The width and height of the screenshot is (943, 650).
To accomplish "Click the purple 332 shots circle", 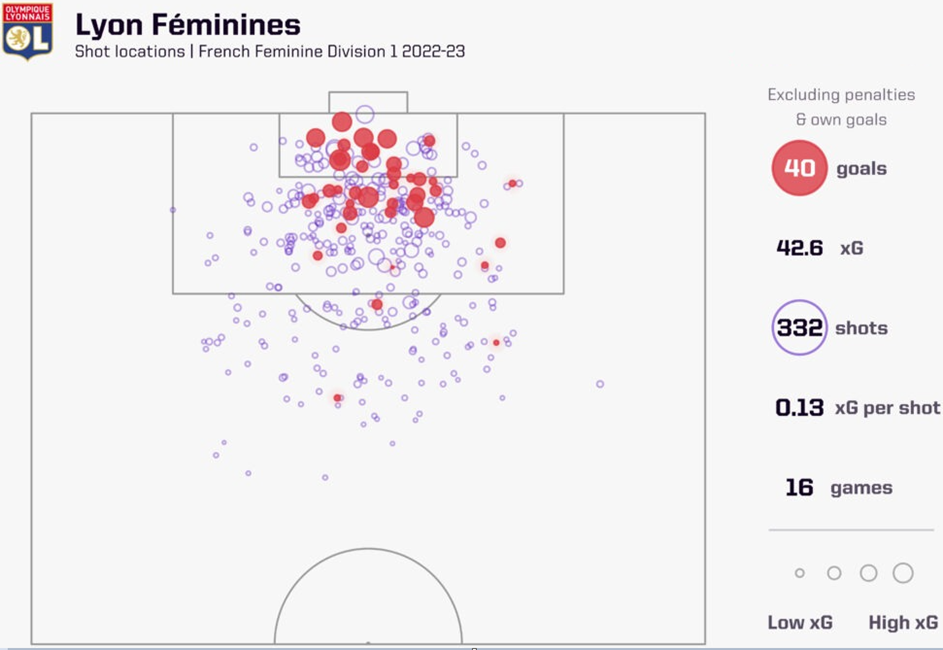I will (799, 328).
